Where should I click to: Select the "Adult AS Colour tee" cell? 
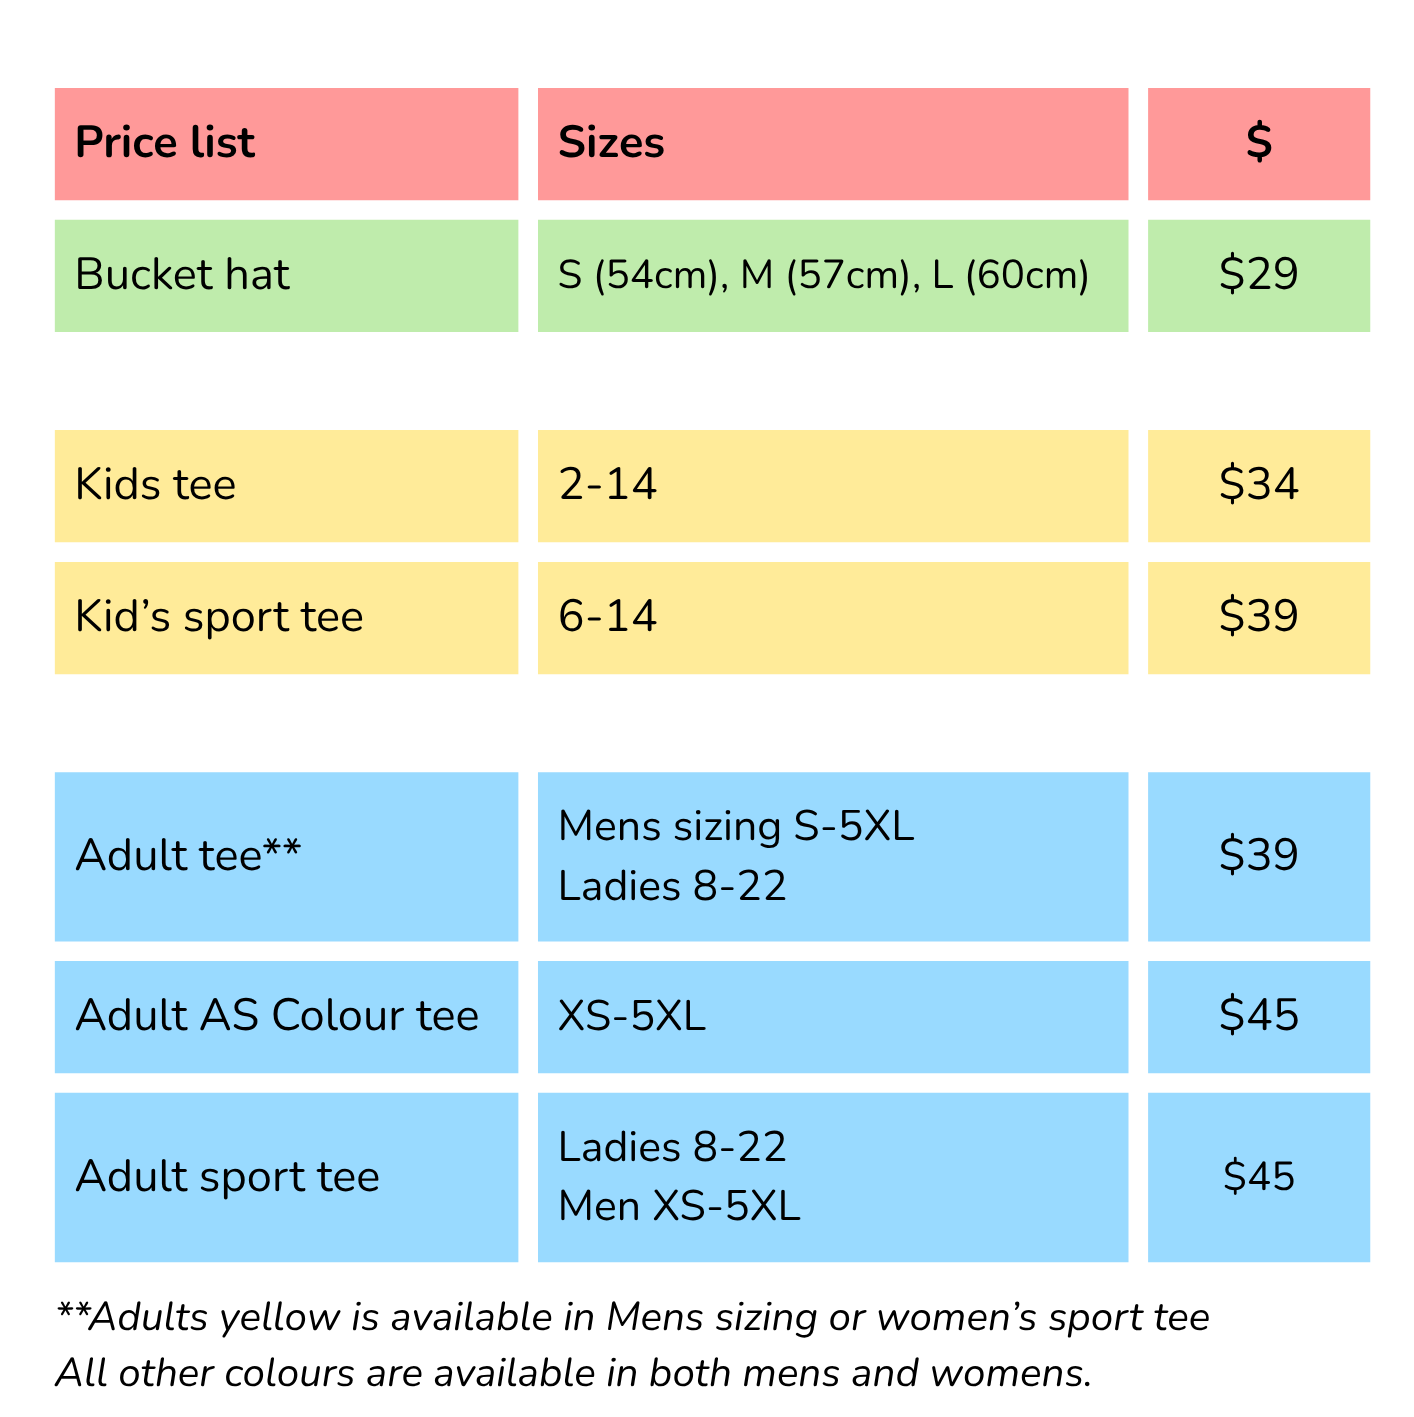[x=286, y=1016]
